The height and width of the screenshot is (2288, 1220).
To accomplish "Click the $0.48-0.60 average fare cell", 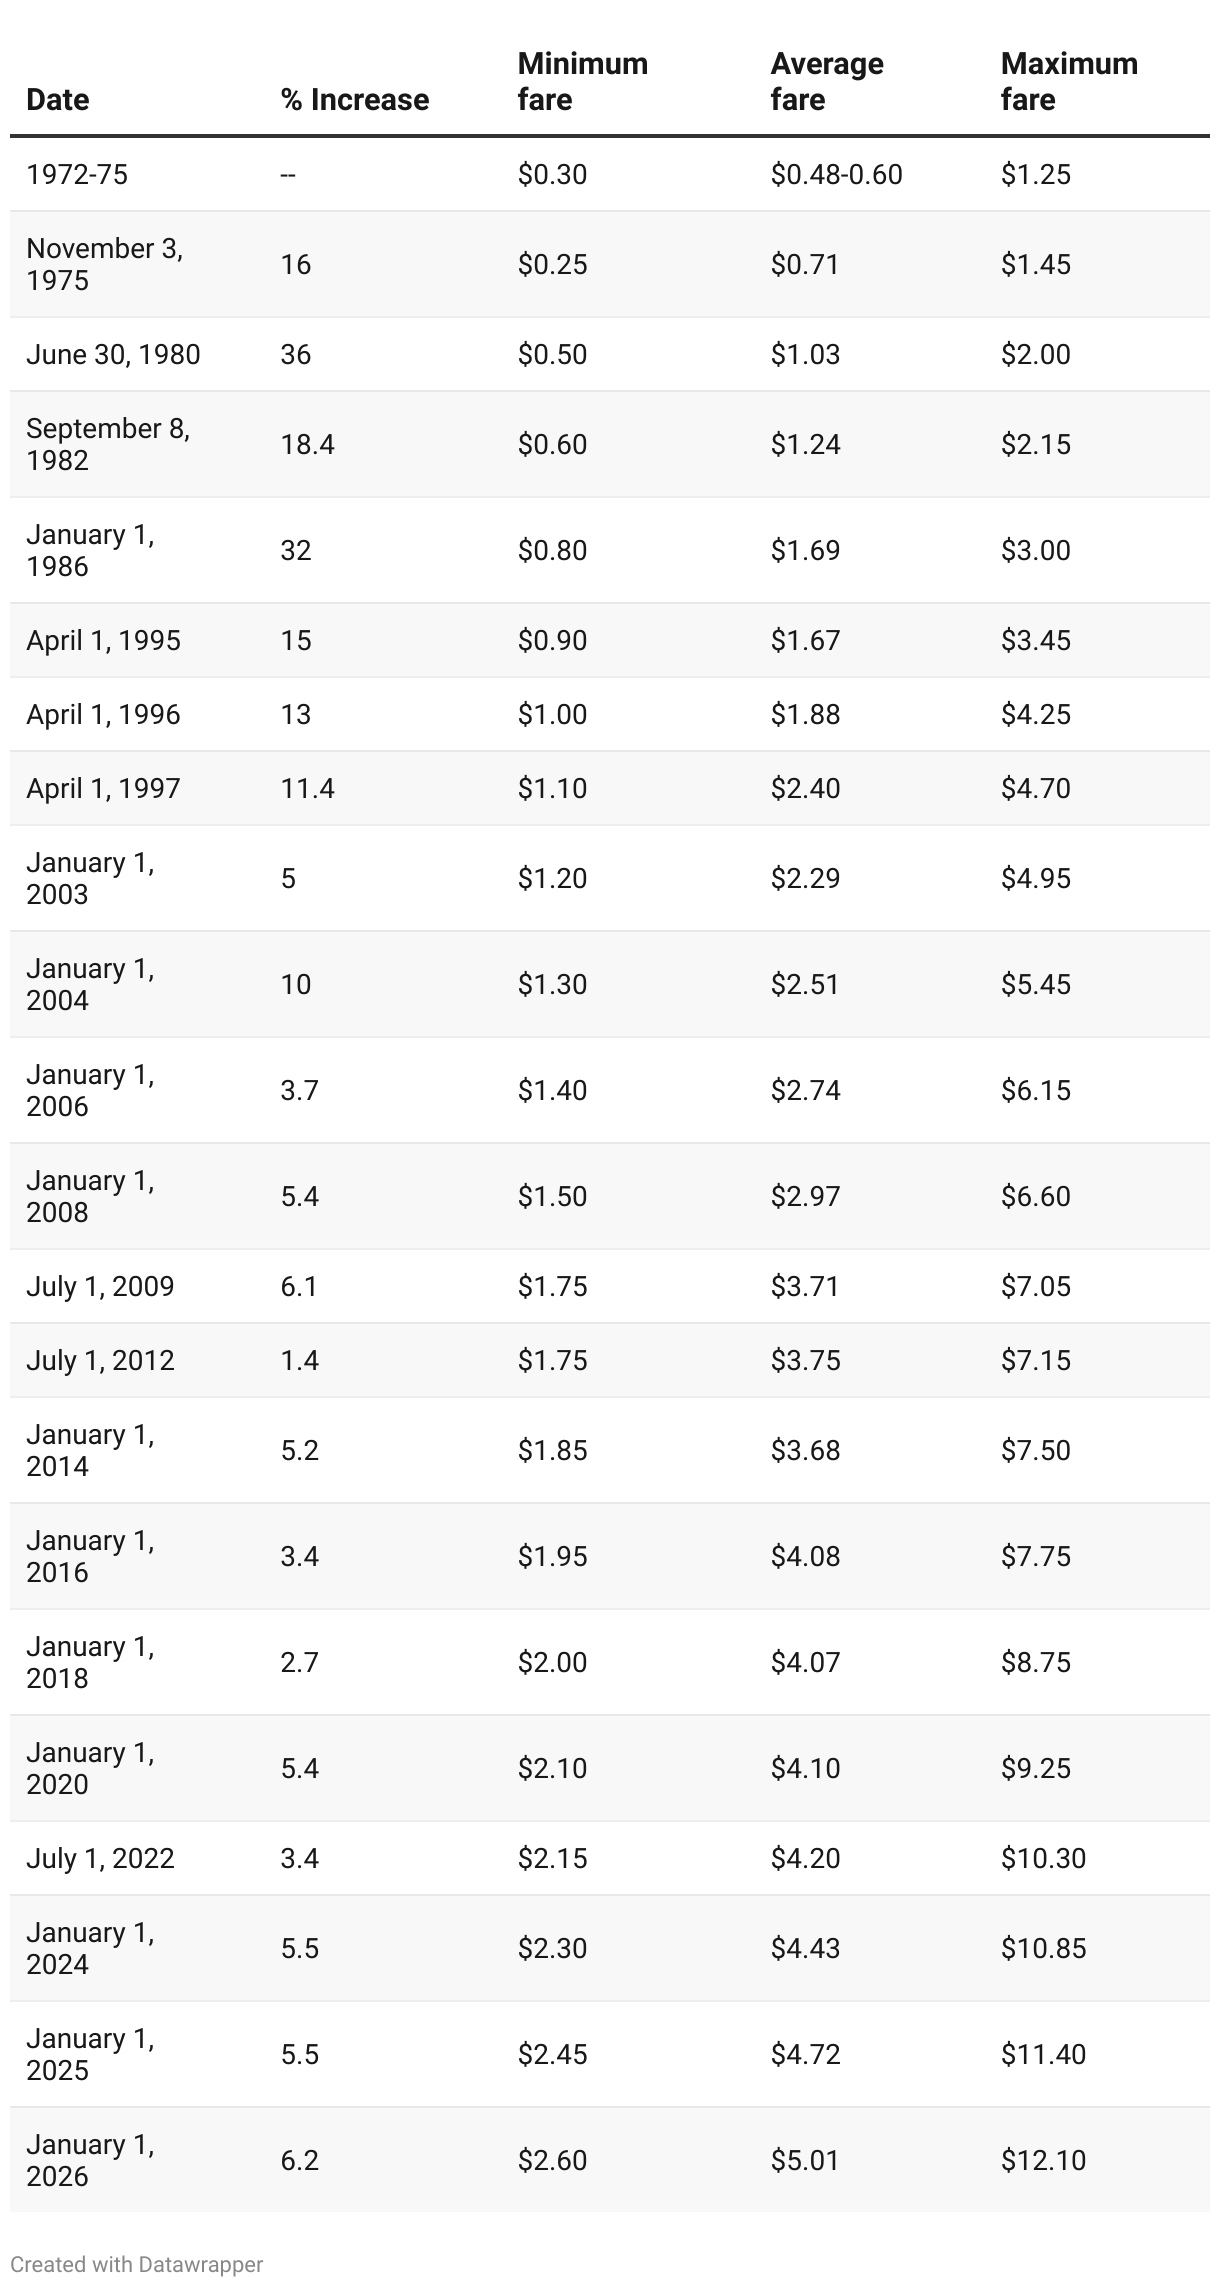I will (836, 175).
